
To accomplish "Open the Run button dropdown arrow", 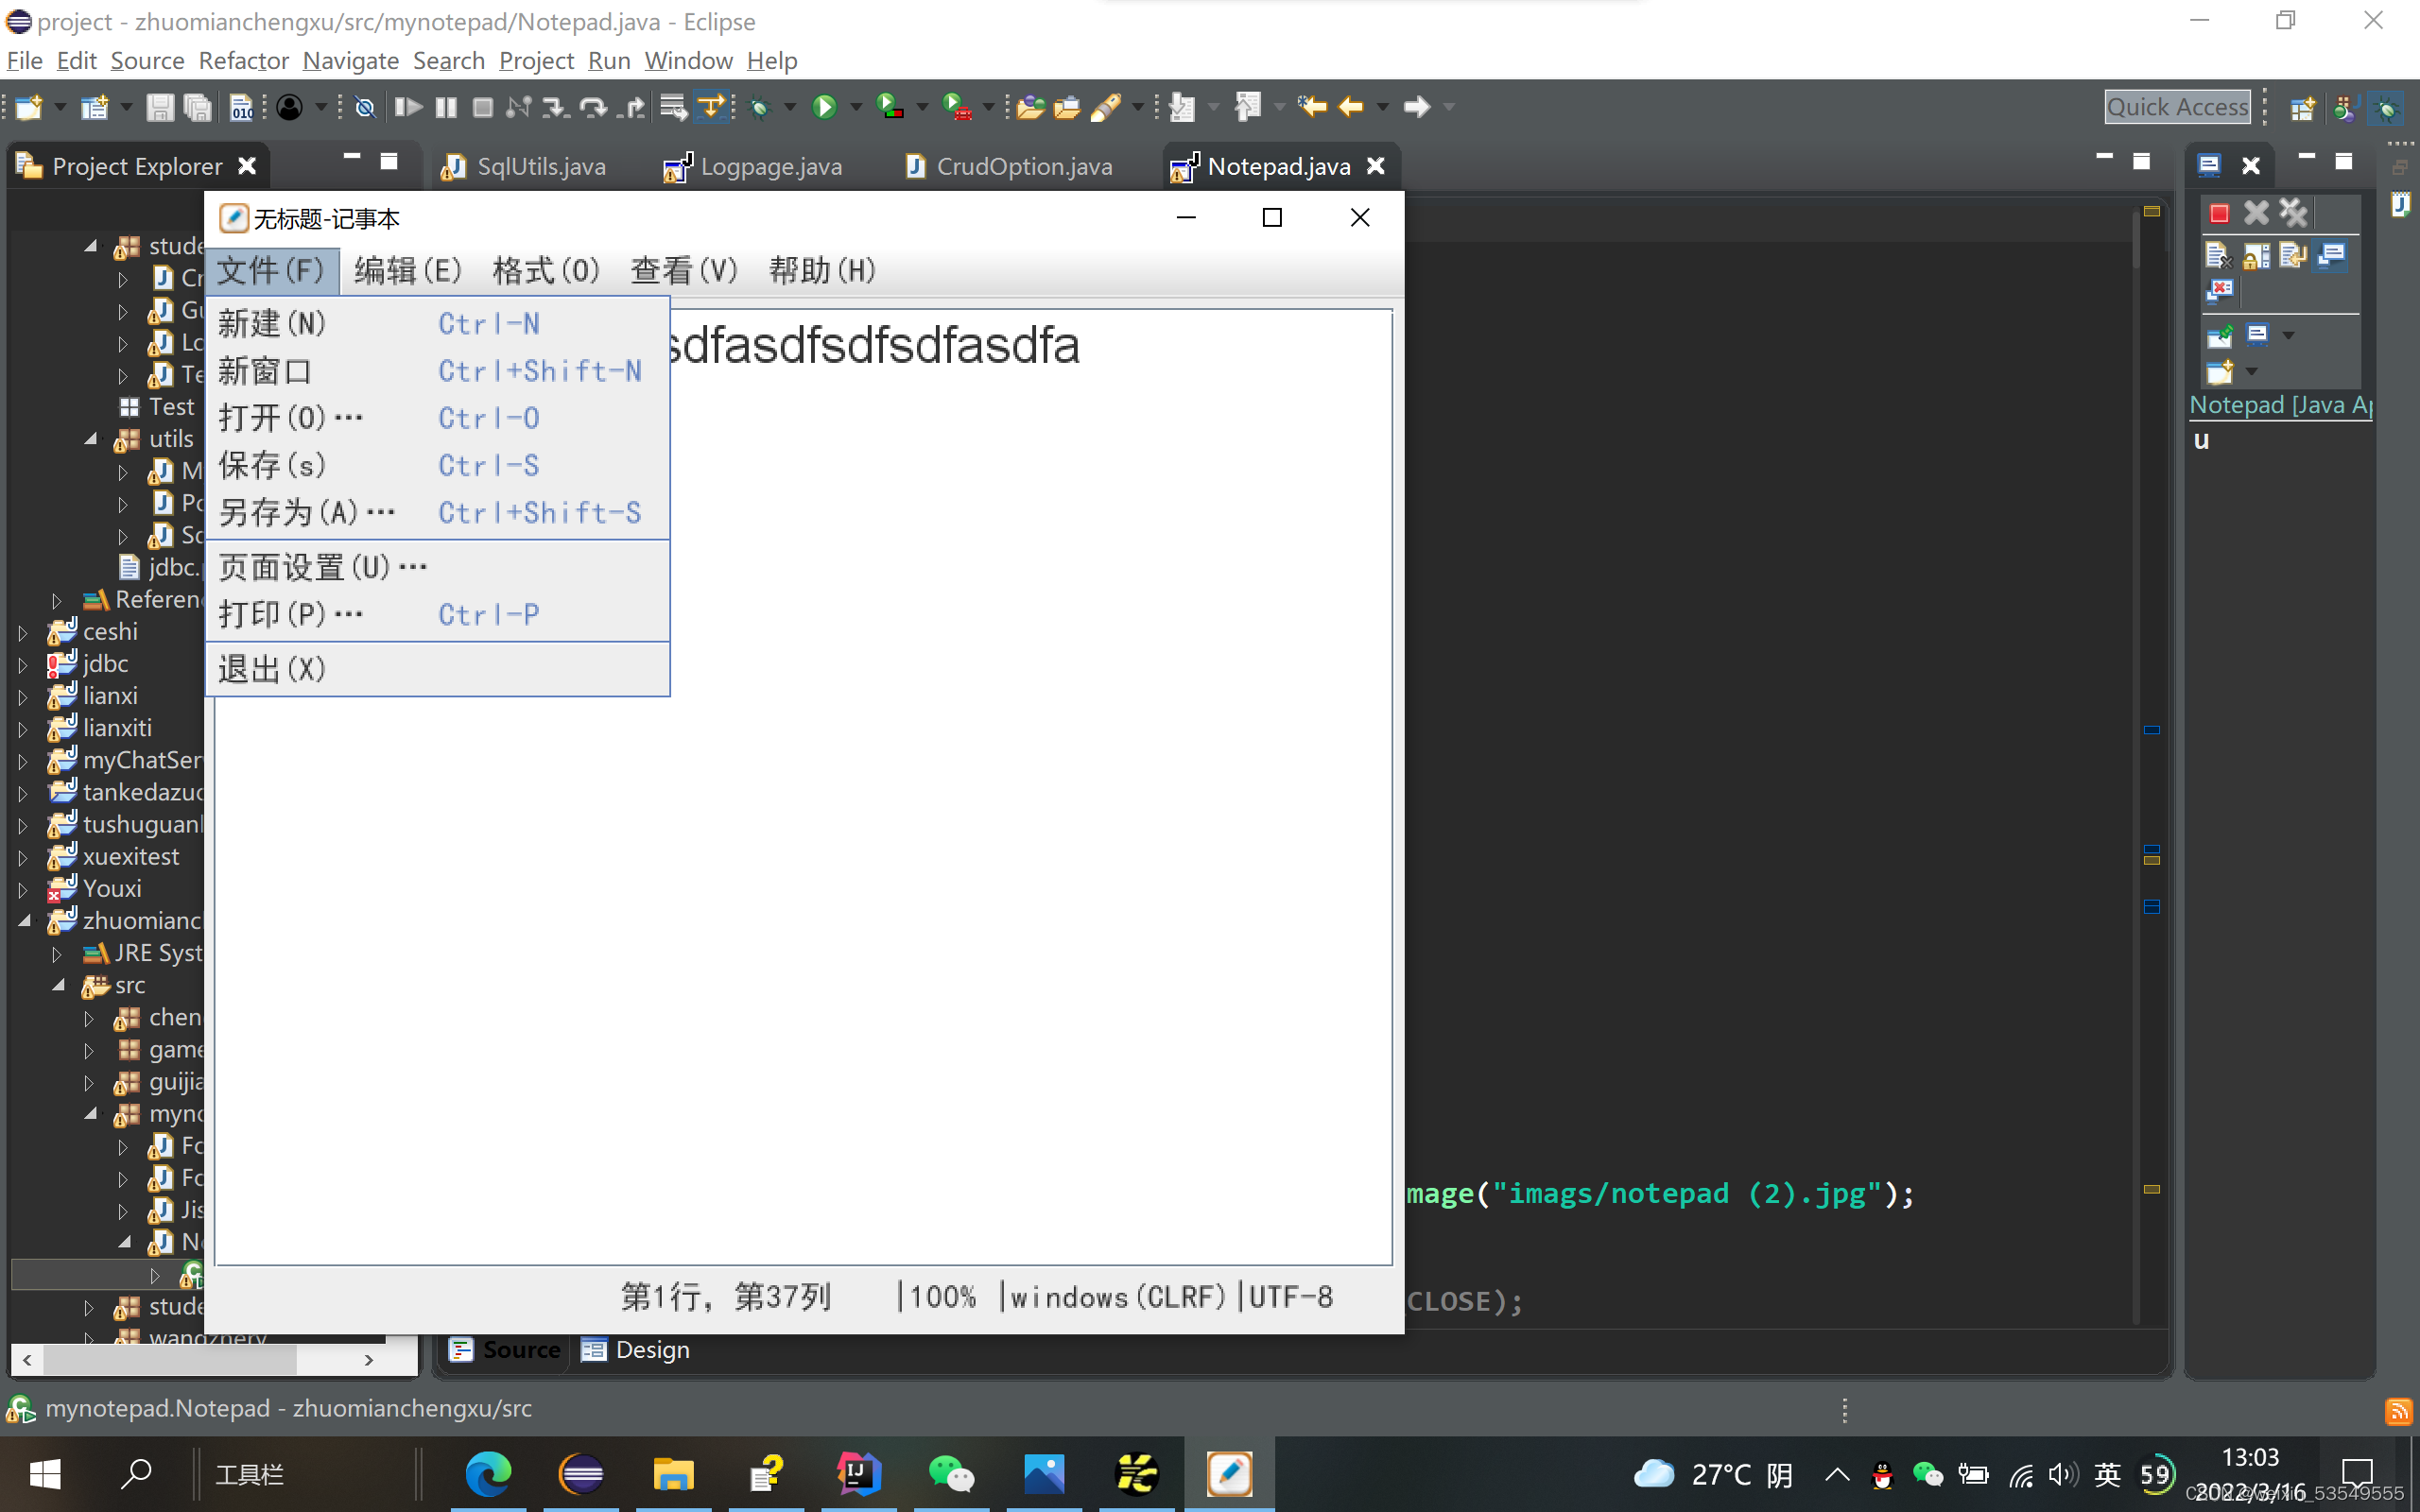I will pos(856,107).
